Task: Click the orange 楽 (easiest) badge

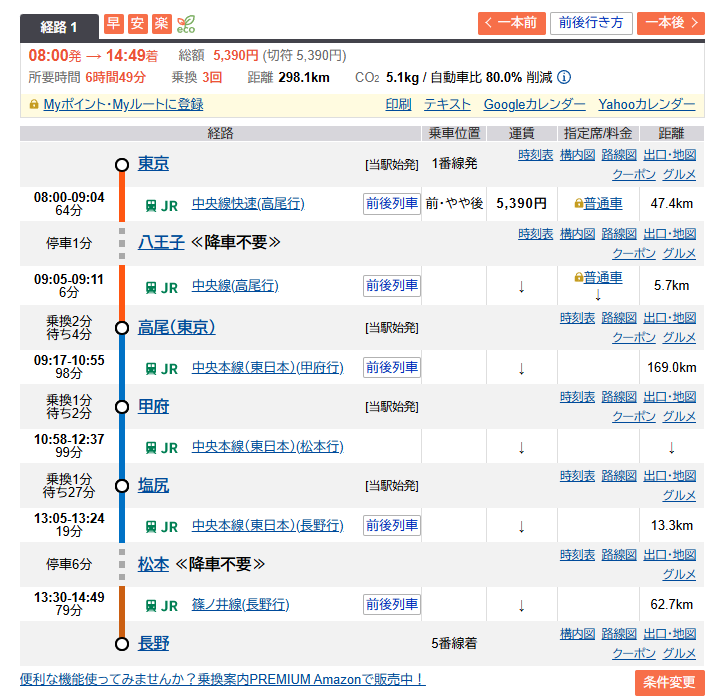Action: point(161,23)
